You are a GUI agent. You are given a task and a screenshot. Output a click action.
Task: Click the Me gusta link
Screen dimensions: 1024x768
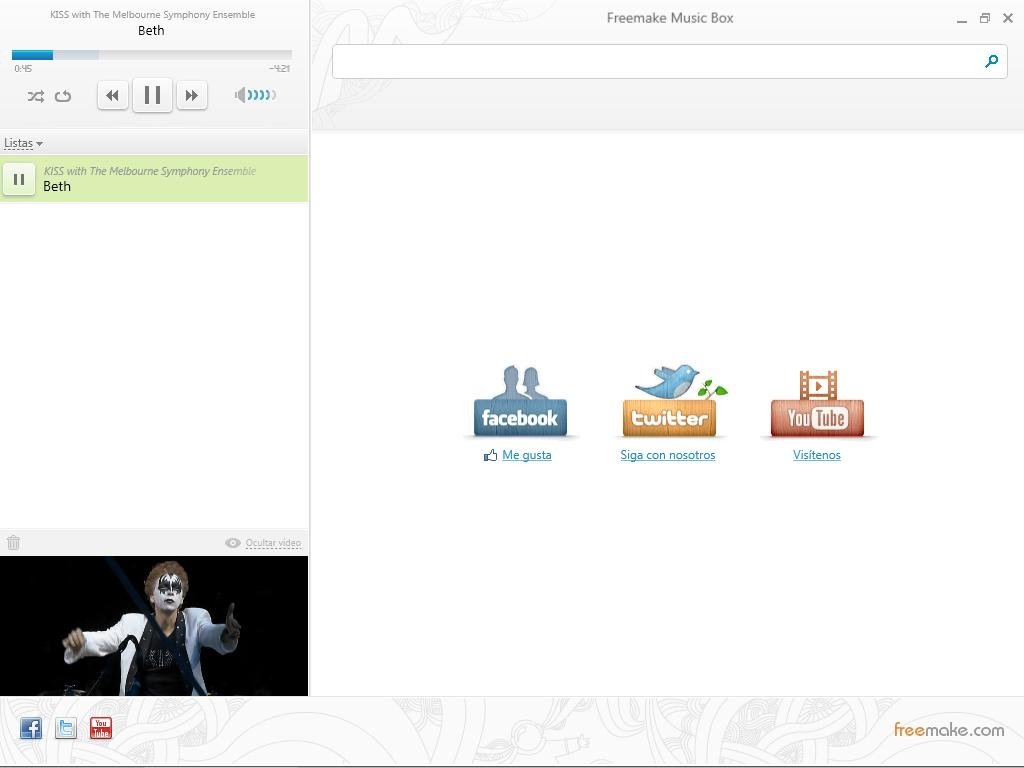tap(526, 455)
